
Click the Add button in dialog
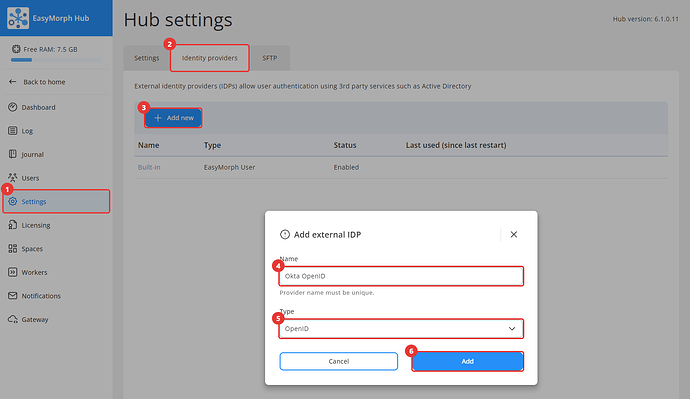(467, 361)
